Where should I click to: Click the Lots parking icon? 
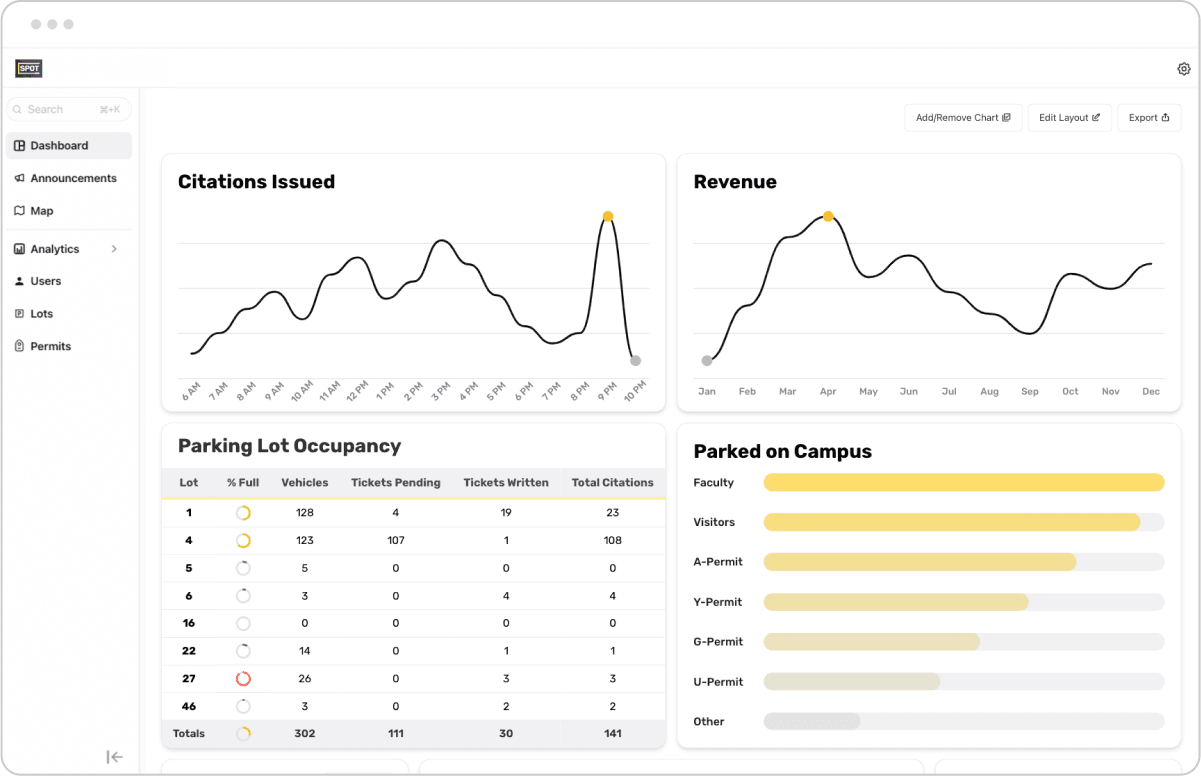(x=20, y=313)
